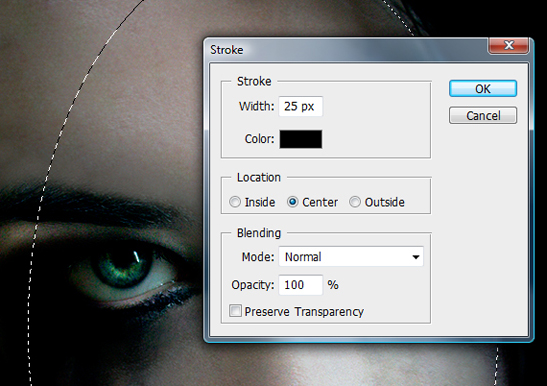Image resolution: width=547 pixels, height=386 pixels.
Task: Click the Center label text
Action: coord(320,202)
